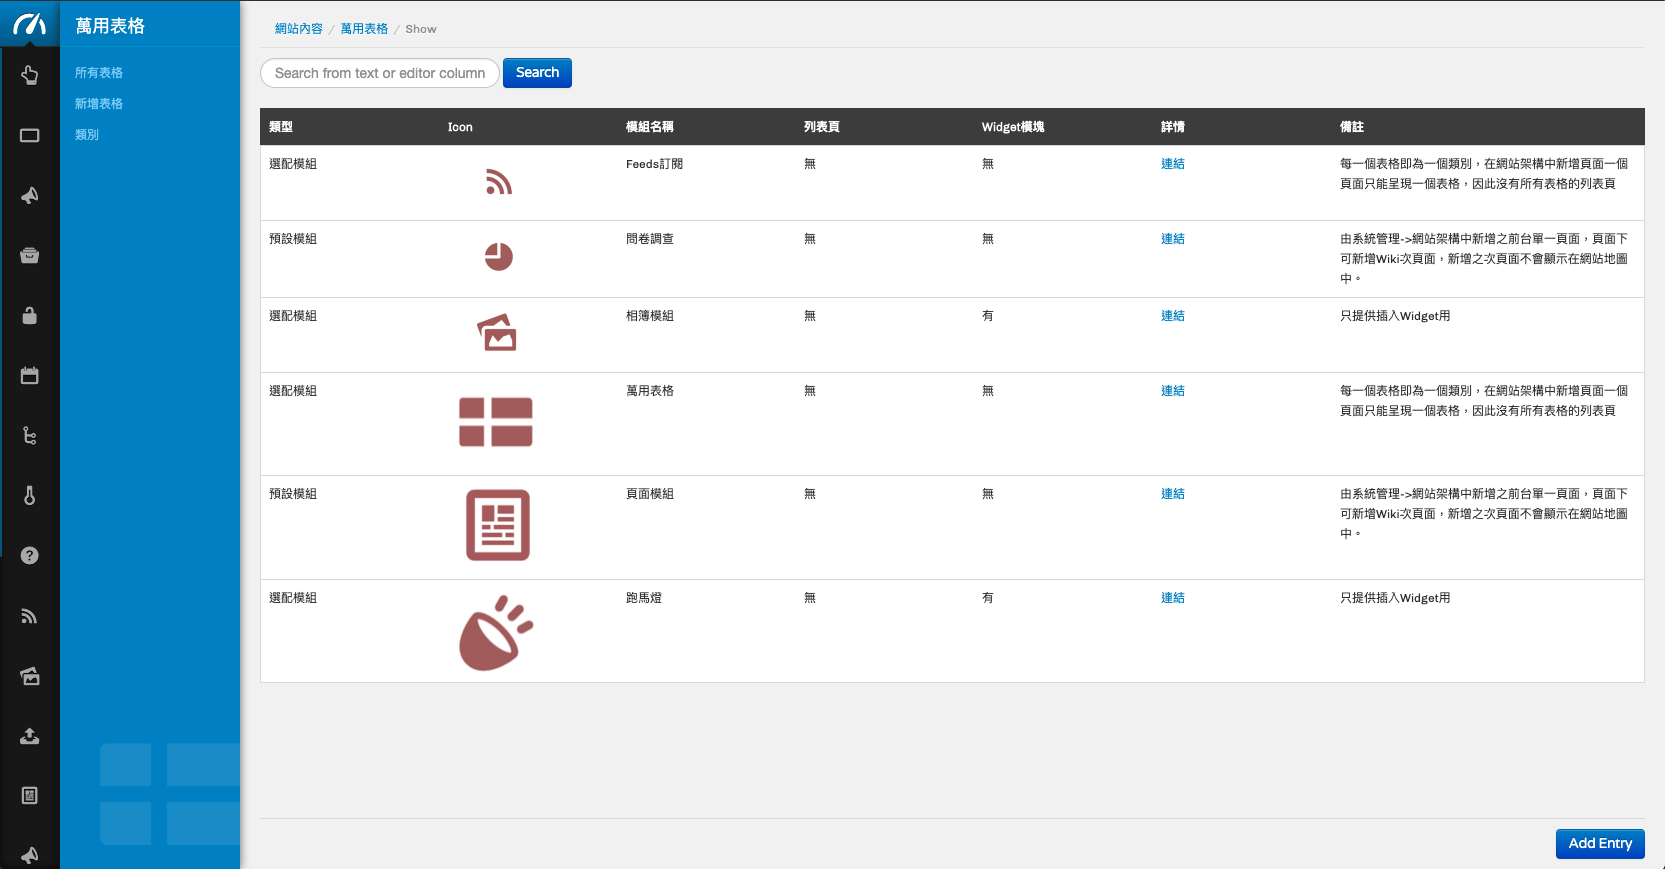Viewport: 1665px width, 869px height.
Task: Go to 網站內容 breadcrumb link
Action: pos(299,29)
